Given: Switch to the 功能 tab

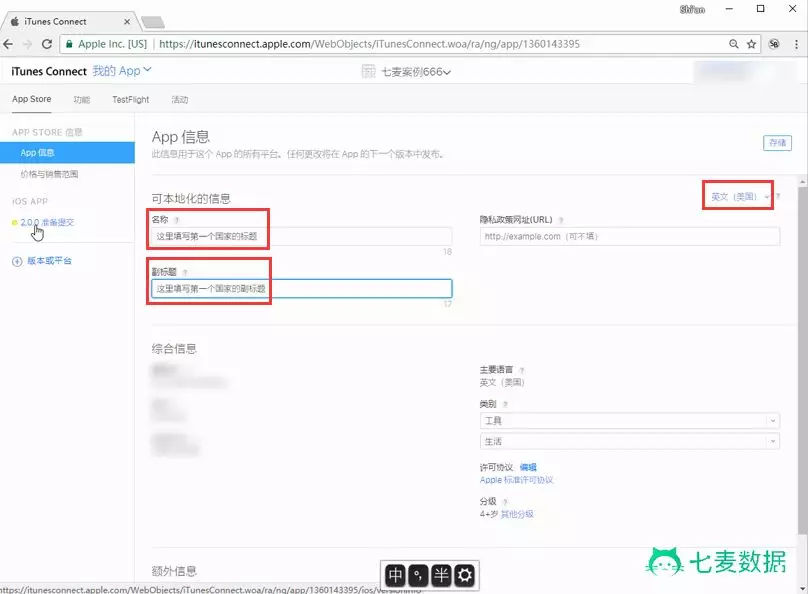Looking at the screenshot, I should pos(82,100).
